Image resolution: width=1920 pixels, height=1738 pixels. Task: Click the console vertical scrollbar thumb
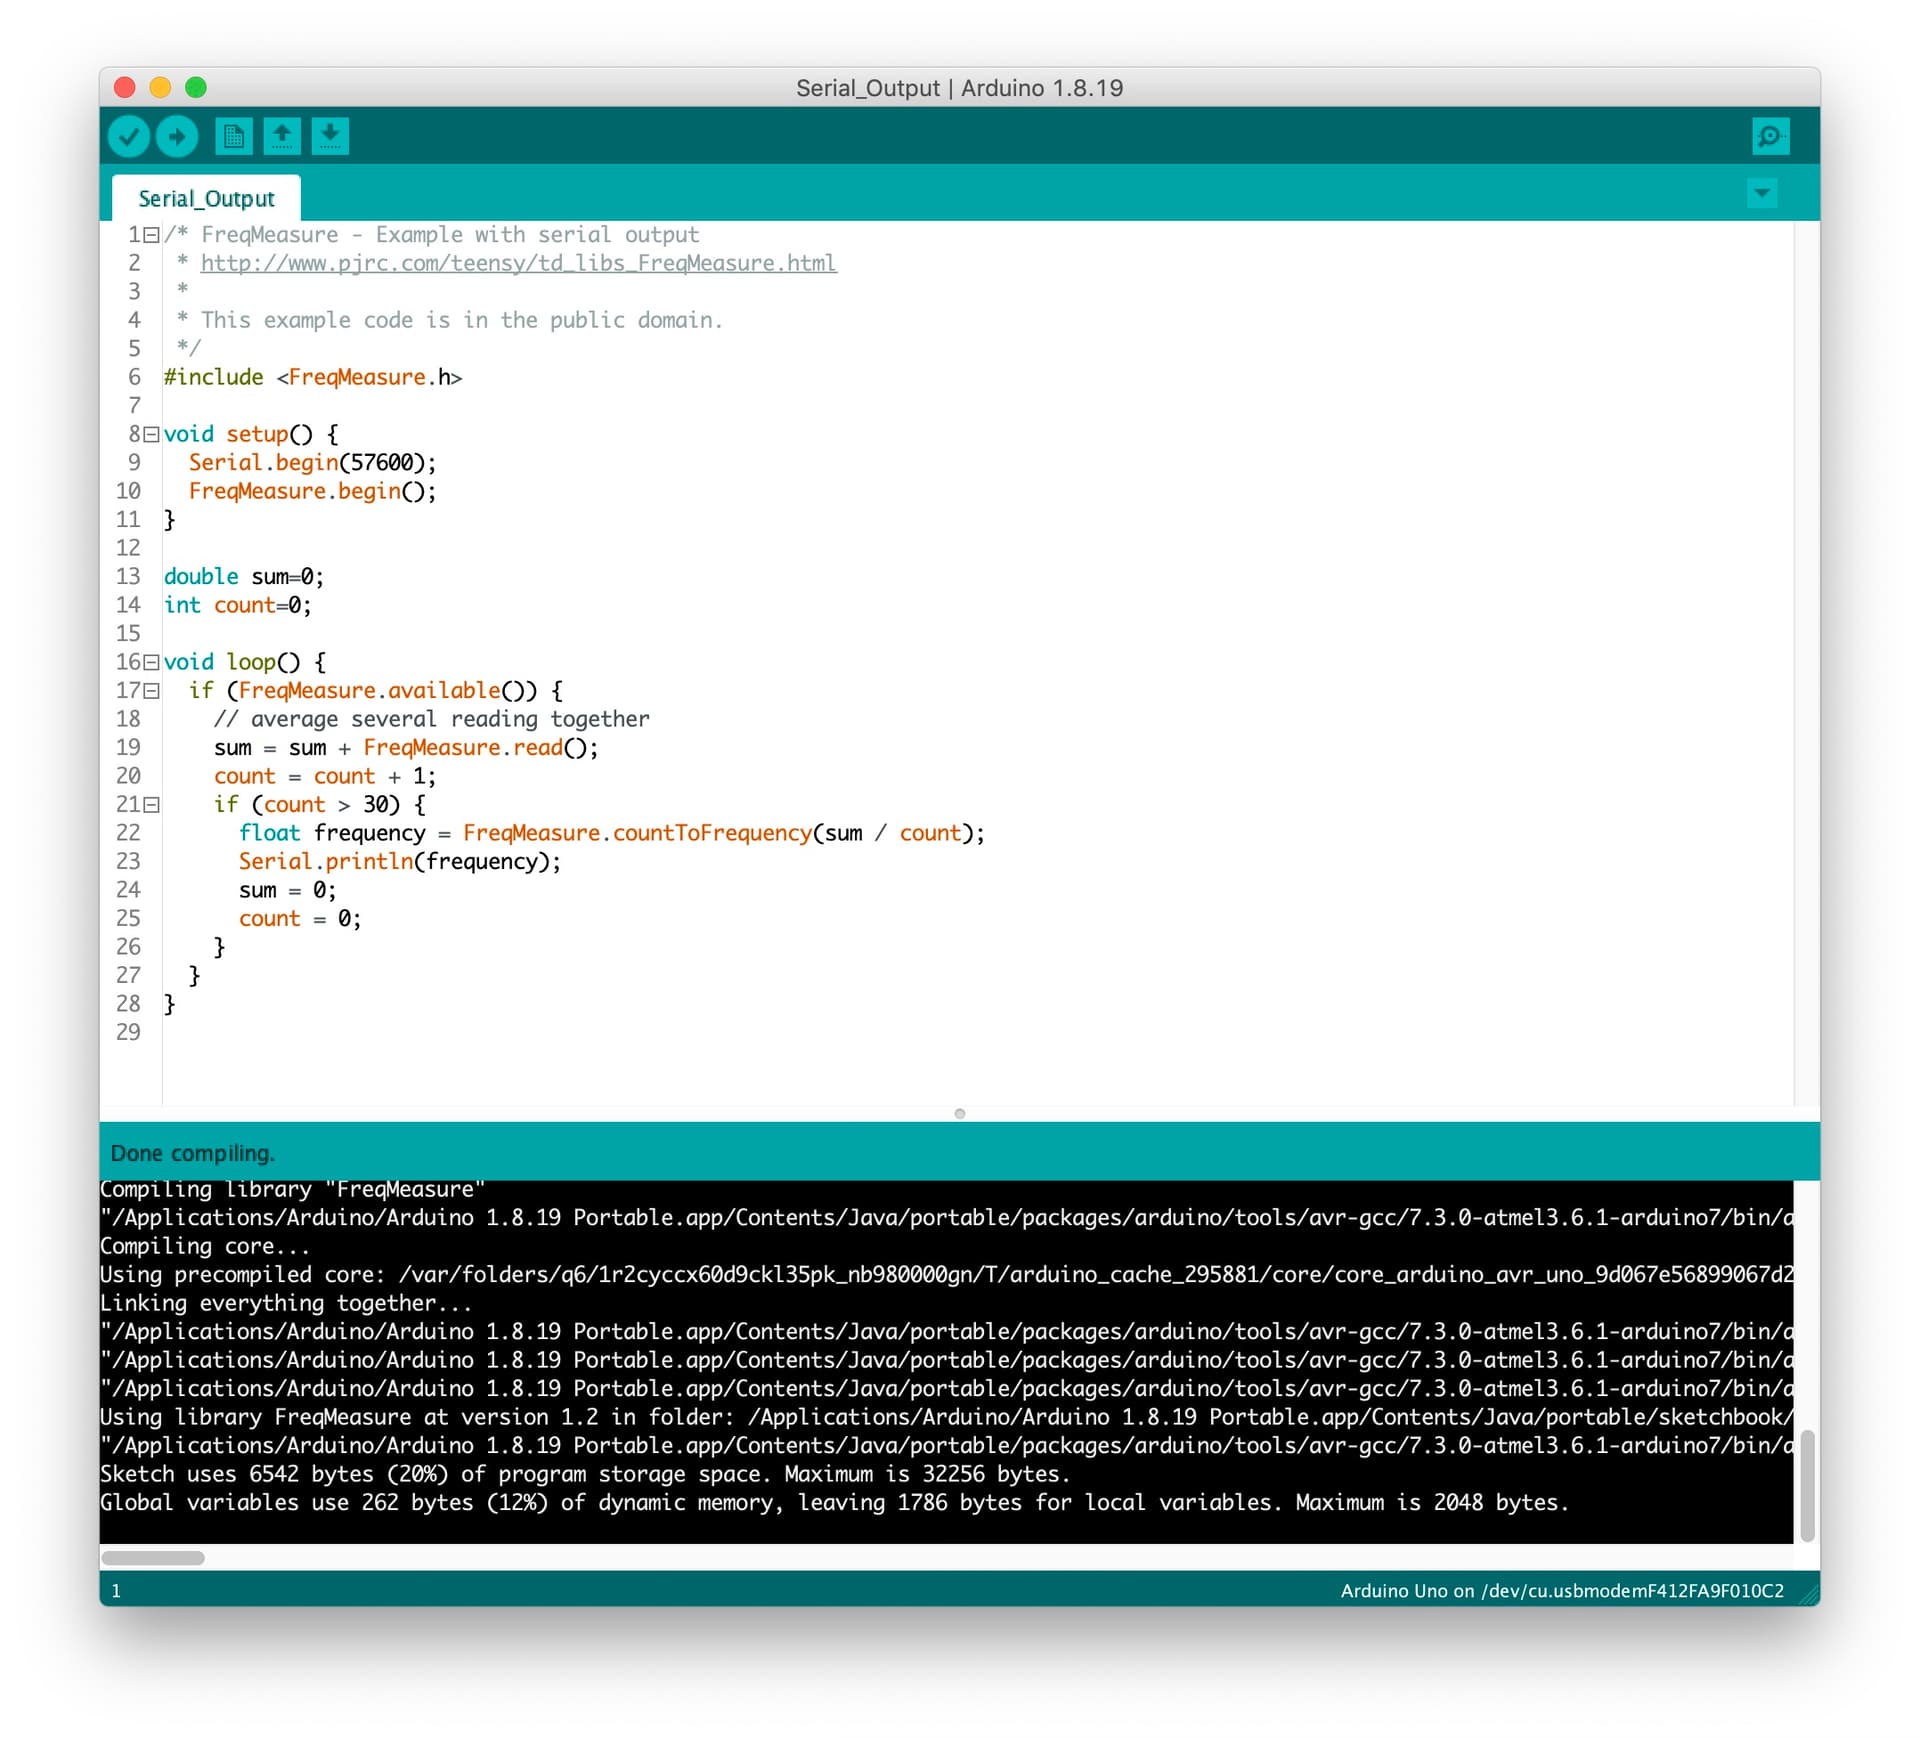coord(1806,1485)
